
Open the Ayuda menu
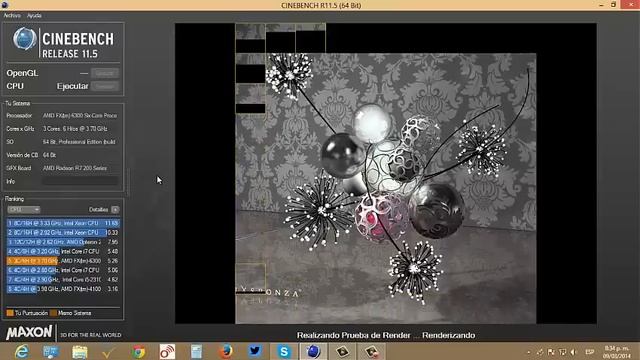34,16
